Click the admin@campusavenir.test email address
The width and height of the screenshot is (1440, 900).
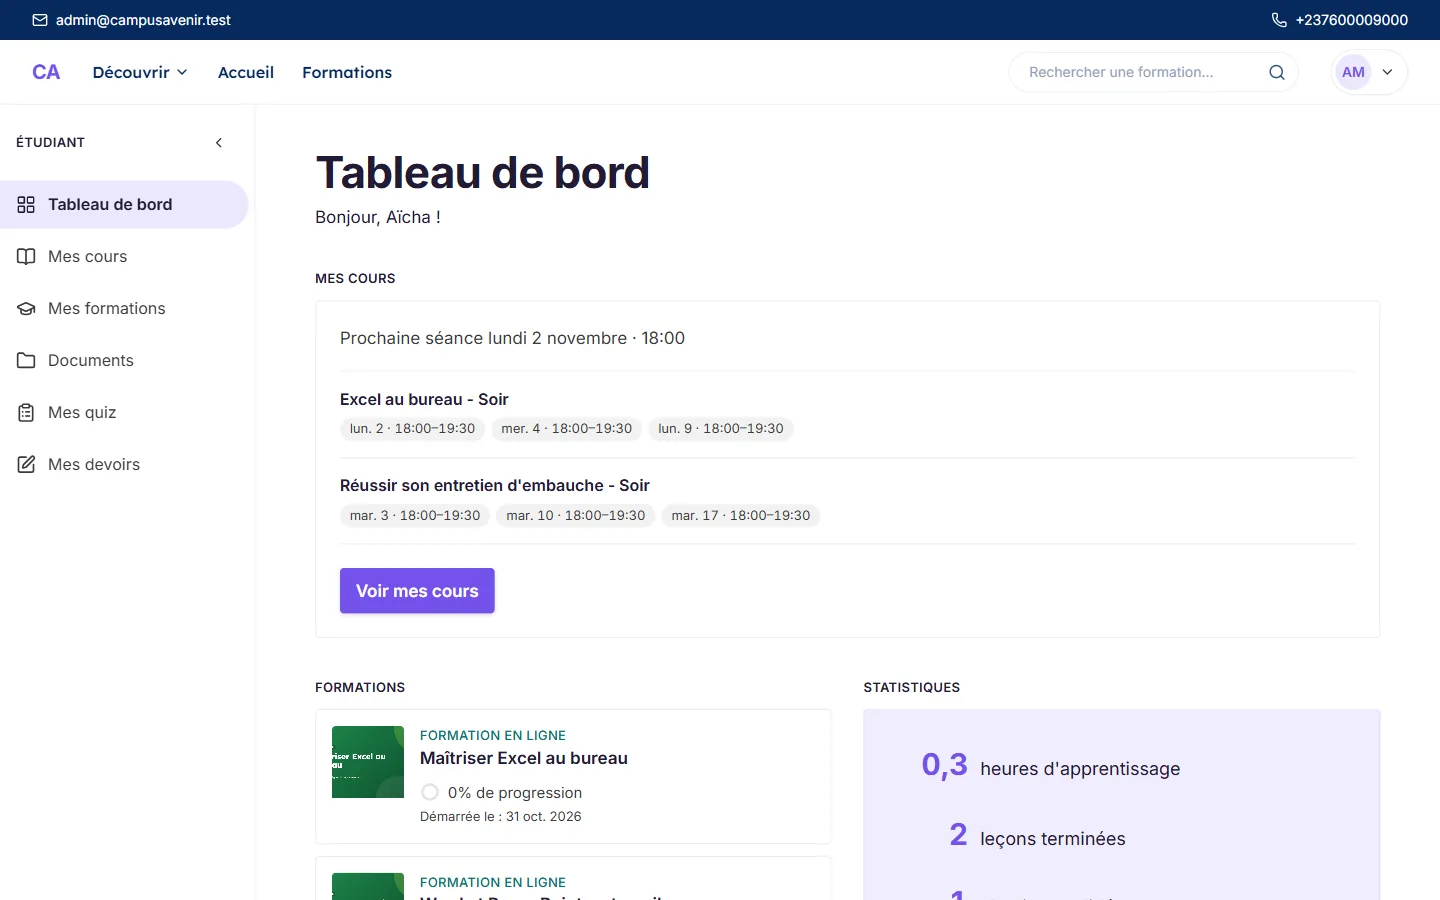pyautogui.click(x=143, y=20)
